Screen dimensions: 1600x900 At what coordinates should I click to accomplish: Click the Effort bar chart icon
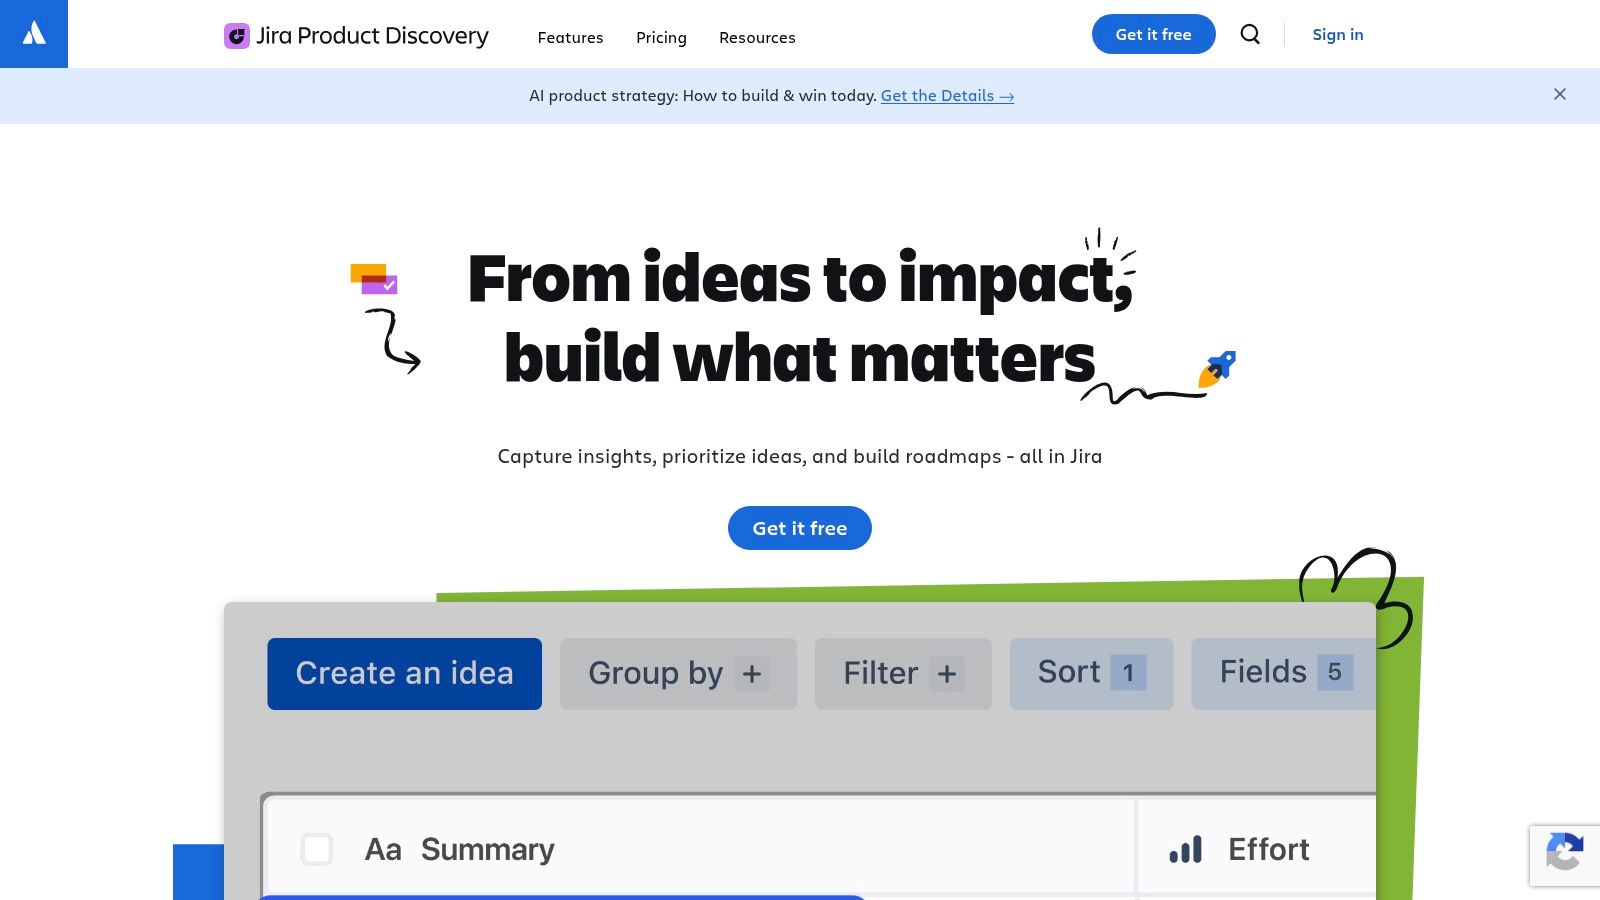click(x=1186, y=850)
